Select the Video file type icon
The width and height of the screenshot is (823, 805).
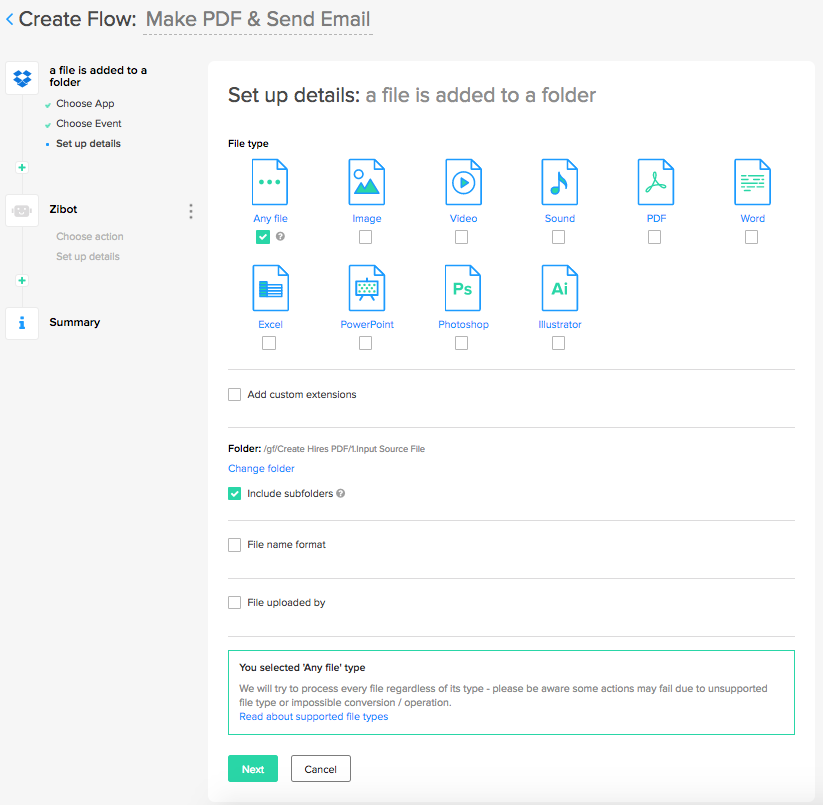463,182
